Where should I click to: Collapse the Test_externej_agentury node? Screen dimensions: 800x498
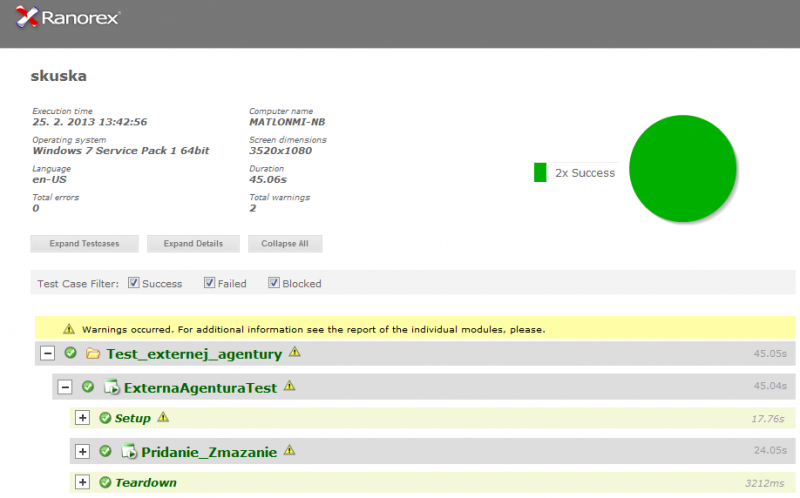[x=47, y=353]
